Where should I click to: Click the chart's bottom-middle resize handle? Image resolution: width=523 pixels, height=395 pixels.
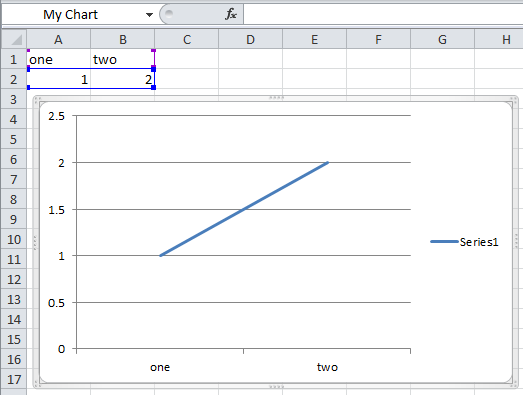277,387
